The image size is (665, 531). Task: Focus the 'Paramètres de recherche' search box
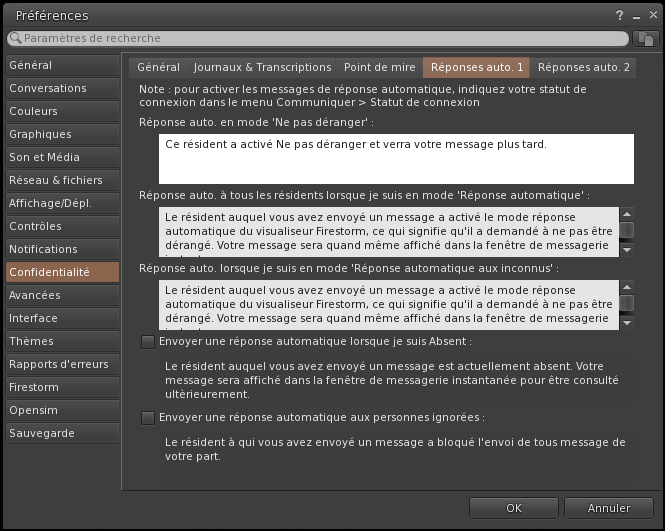click(320, 39)
